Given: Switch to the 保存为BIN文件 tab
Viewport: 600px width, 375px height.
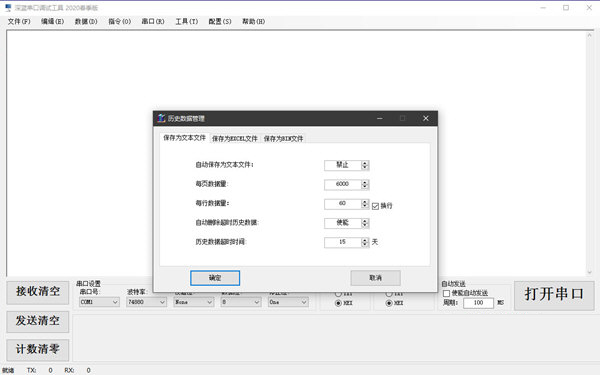Looking at the screenshot, I should [x=283, y=139].
